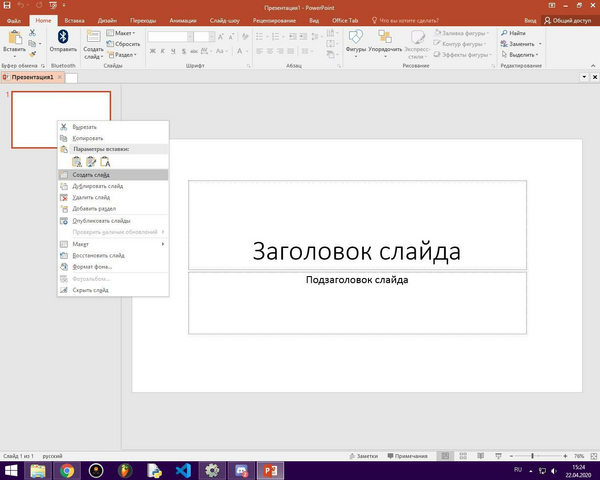Toggle text shadow S formatting
This screenshot has width=600, height=480.
pyautogui.click(x=184, y=51)
